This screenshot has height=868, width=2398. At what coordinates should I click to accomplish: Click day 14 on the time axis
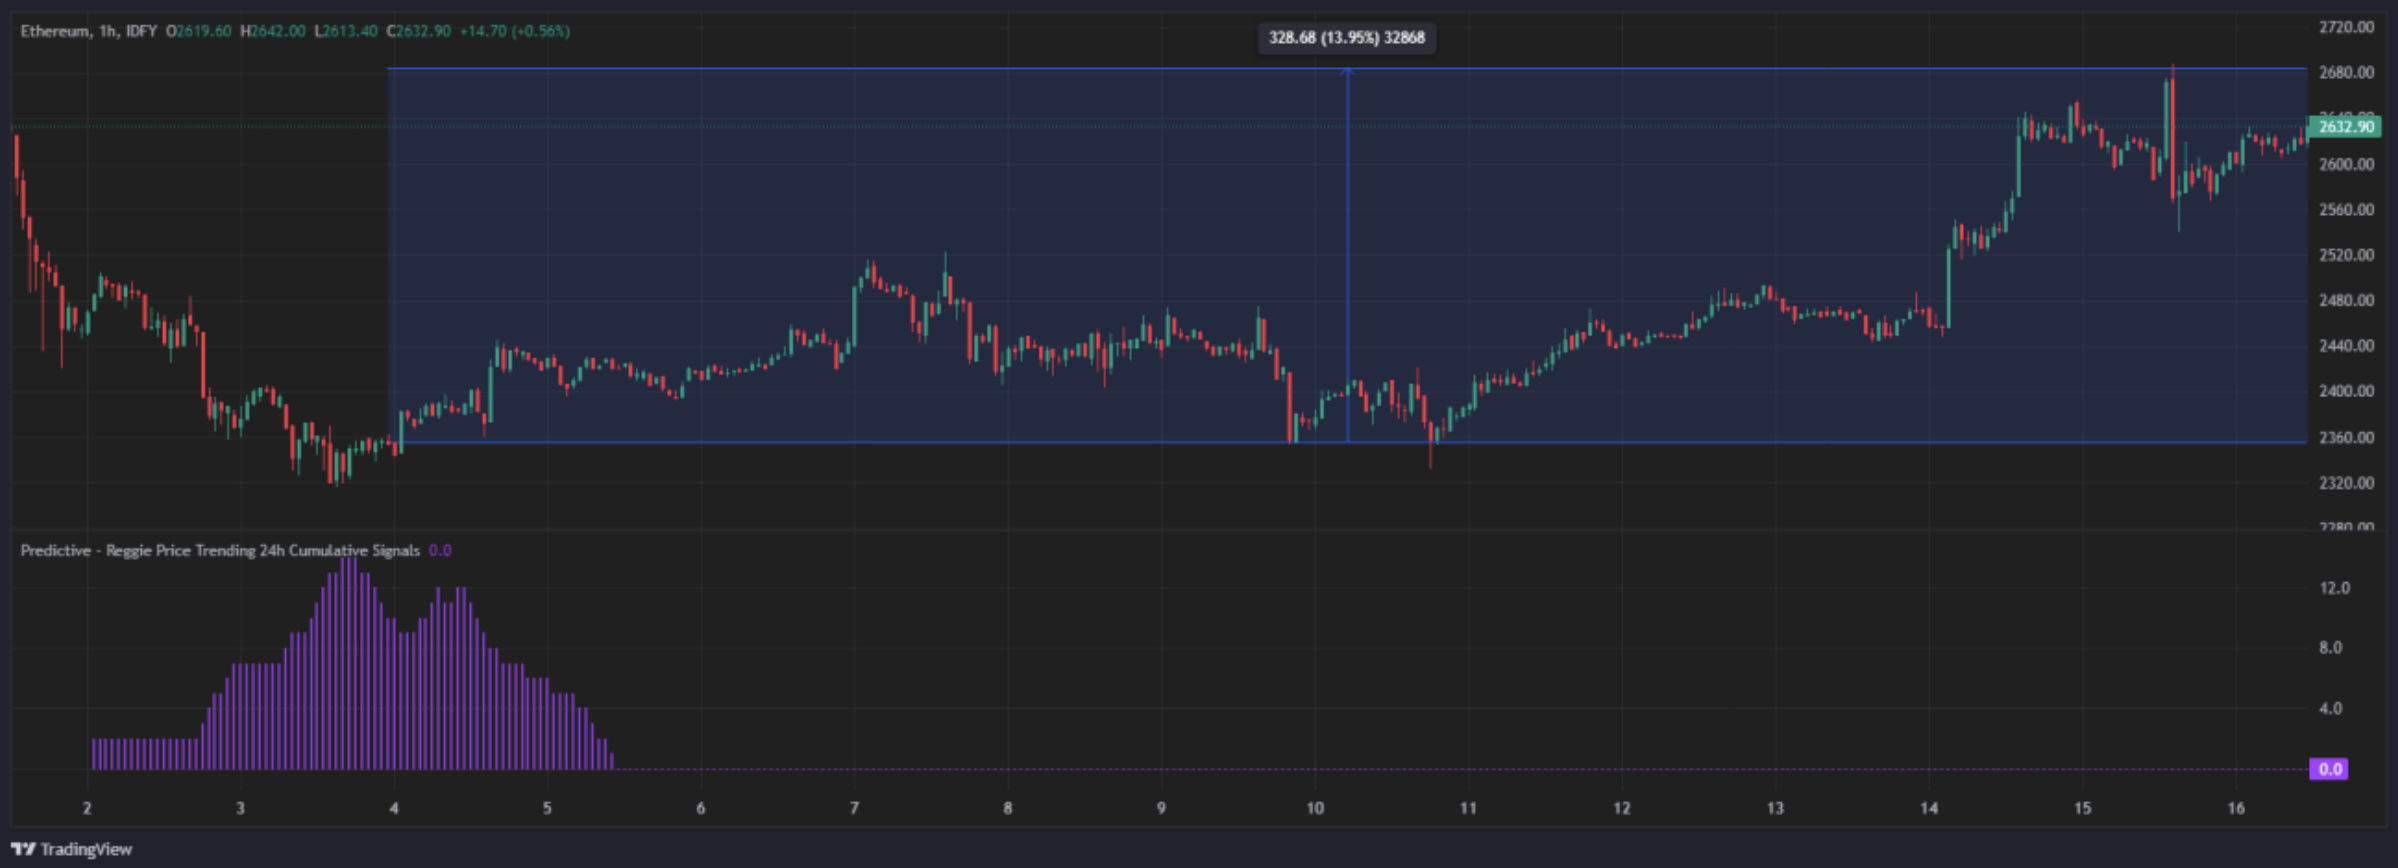[1929, 808]
